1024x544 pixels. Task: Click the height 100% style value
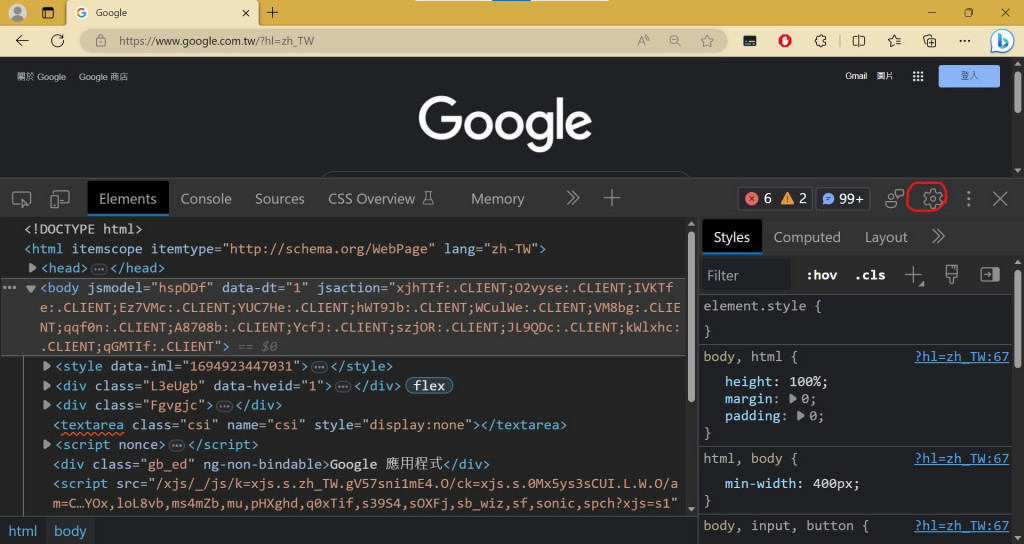tap(808, 381)
